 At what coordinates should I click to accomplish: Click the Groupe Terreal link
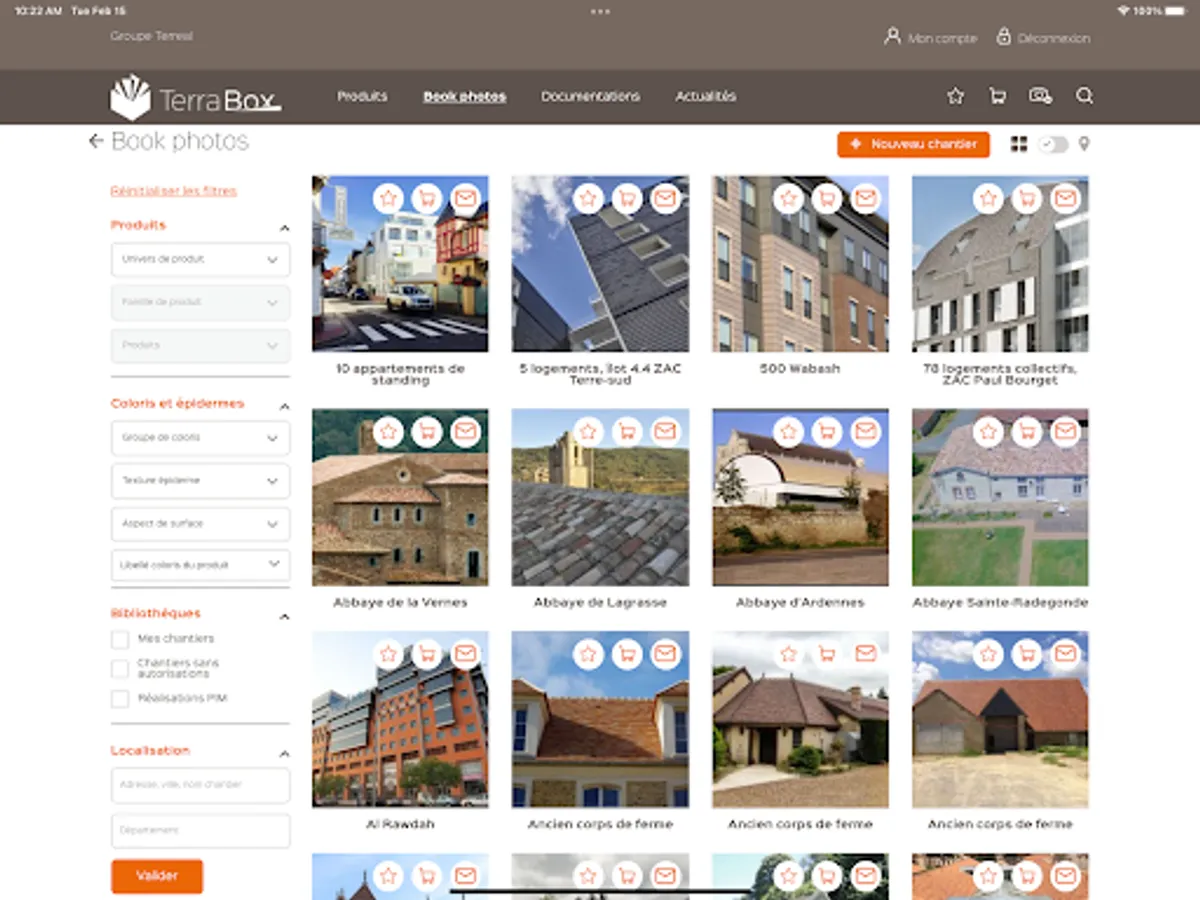pyautogui.click(x=151, y=36)
